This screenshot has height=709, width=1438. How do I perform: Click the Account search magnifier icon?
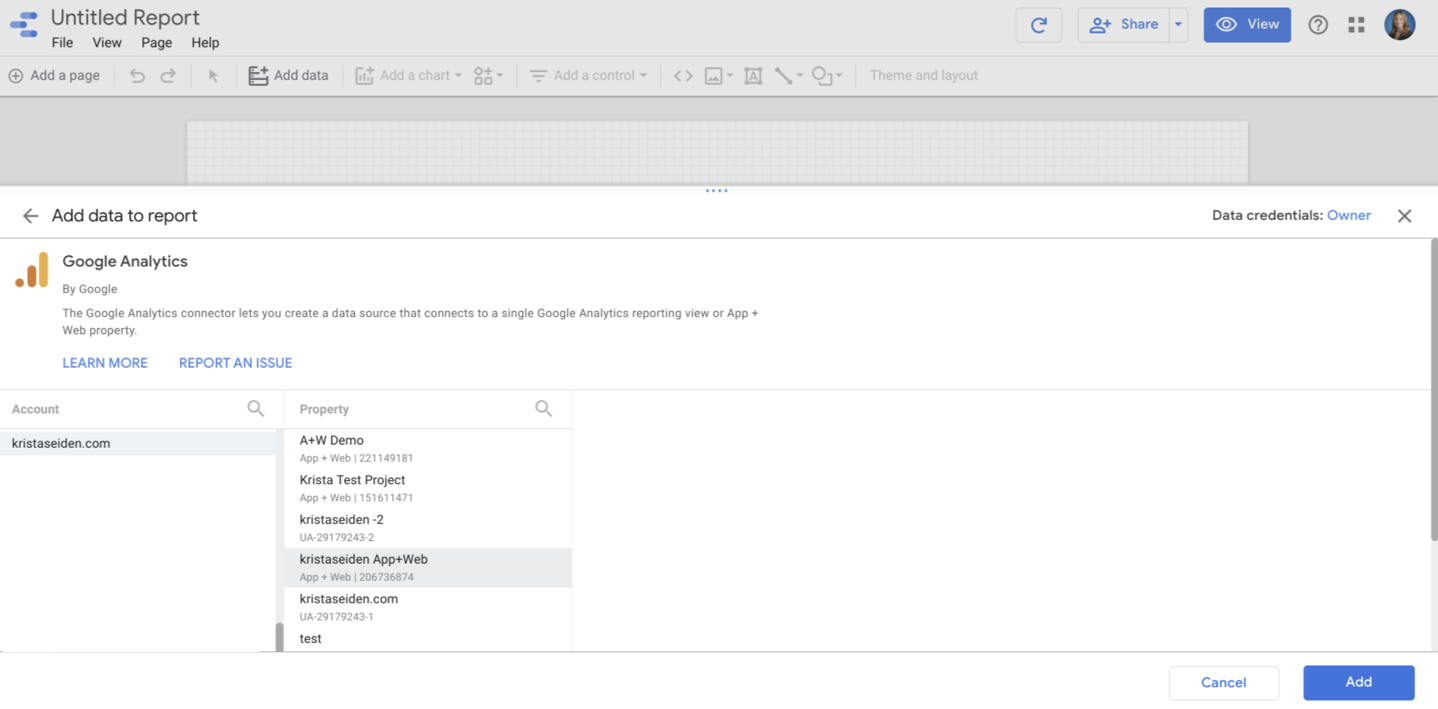pyautogui.click(x=256, y=408)
